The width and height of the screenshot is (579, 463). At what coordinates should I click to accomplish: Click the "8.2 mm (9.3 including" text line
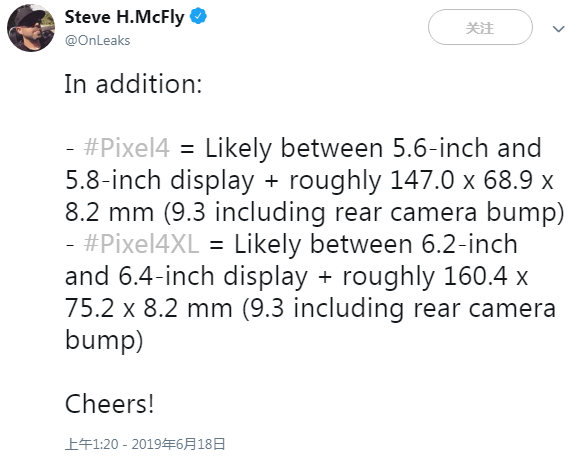pos(195,213)
